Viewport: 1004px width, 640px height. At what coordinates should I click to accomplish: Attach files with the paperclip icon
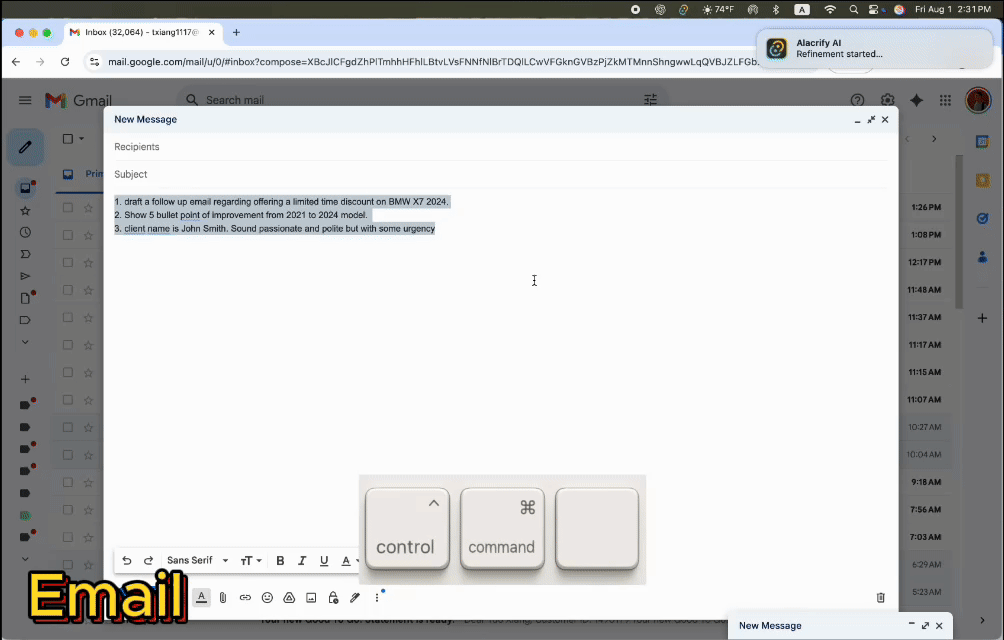pyautogui.click(x=223, y=598)
